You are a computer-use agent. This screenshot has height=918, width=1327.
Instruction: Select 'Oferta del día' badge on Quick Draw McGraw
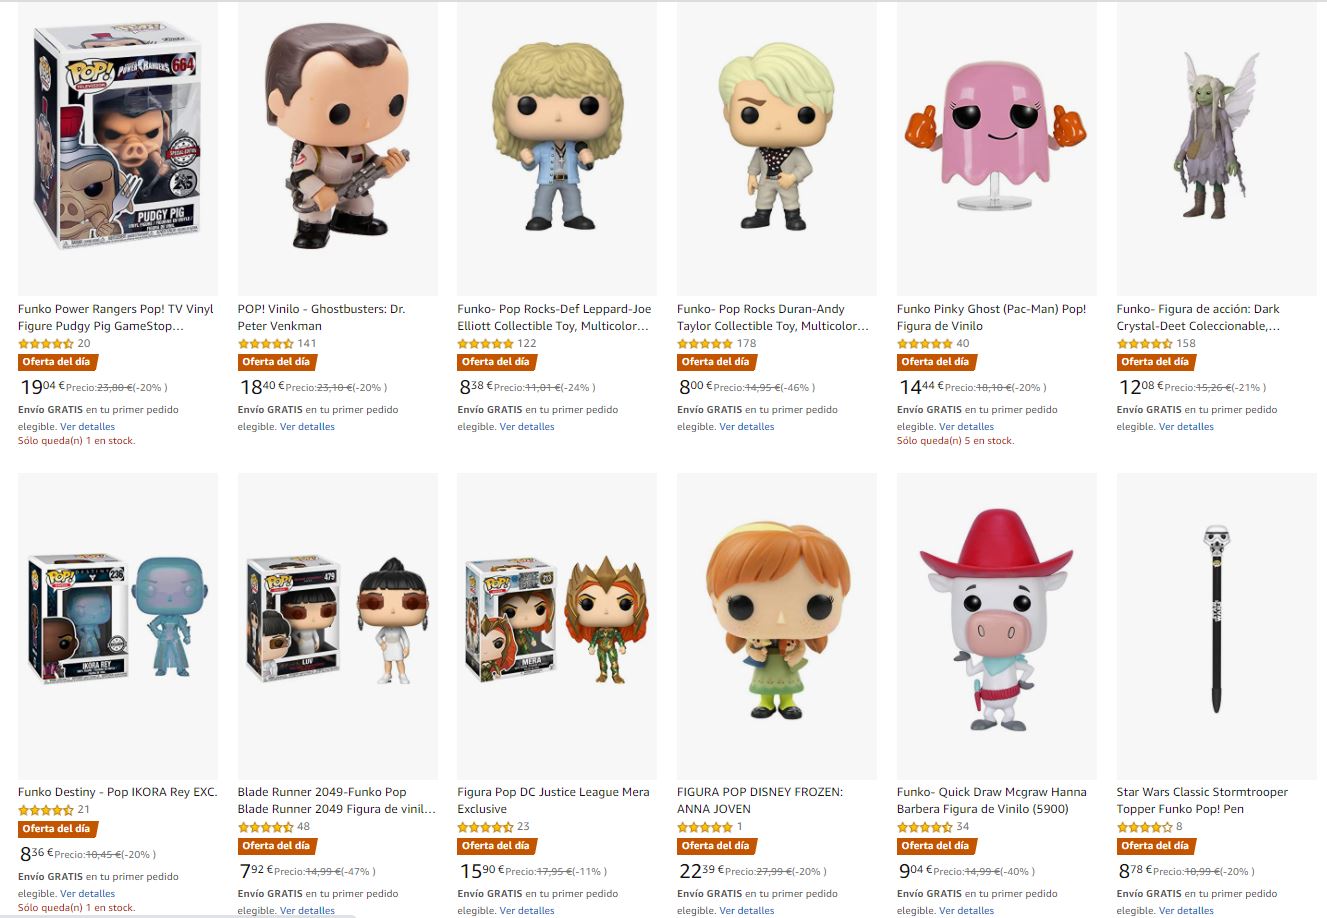click(935, 846)
